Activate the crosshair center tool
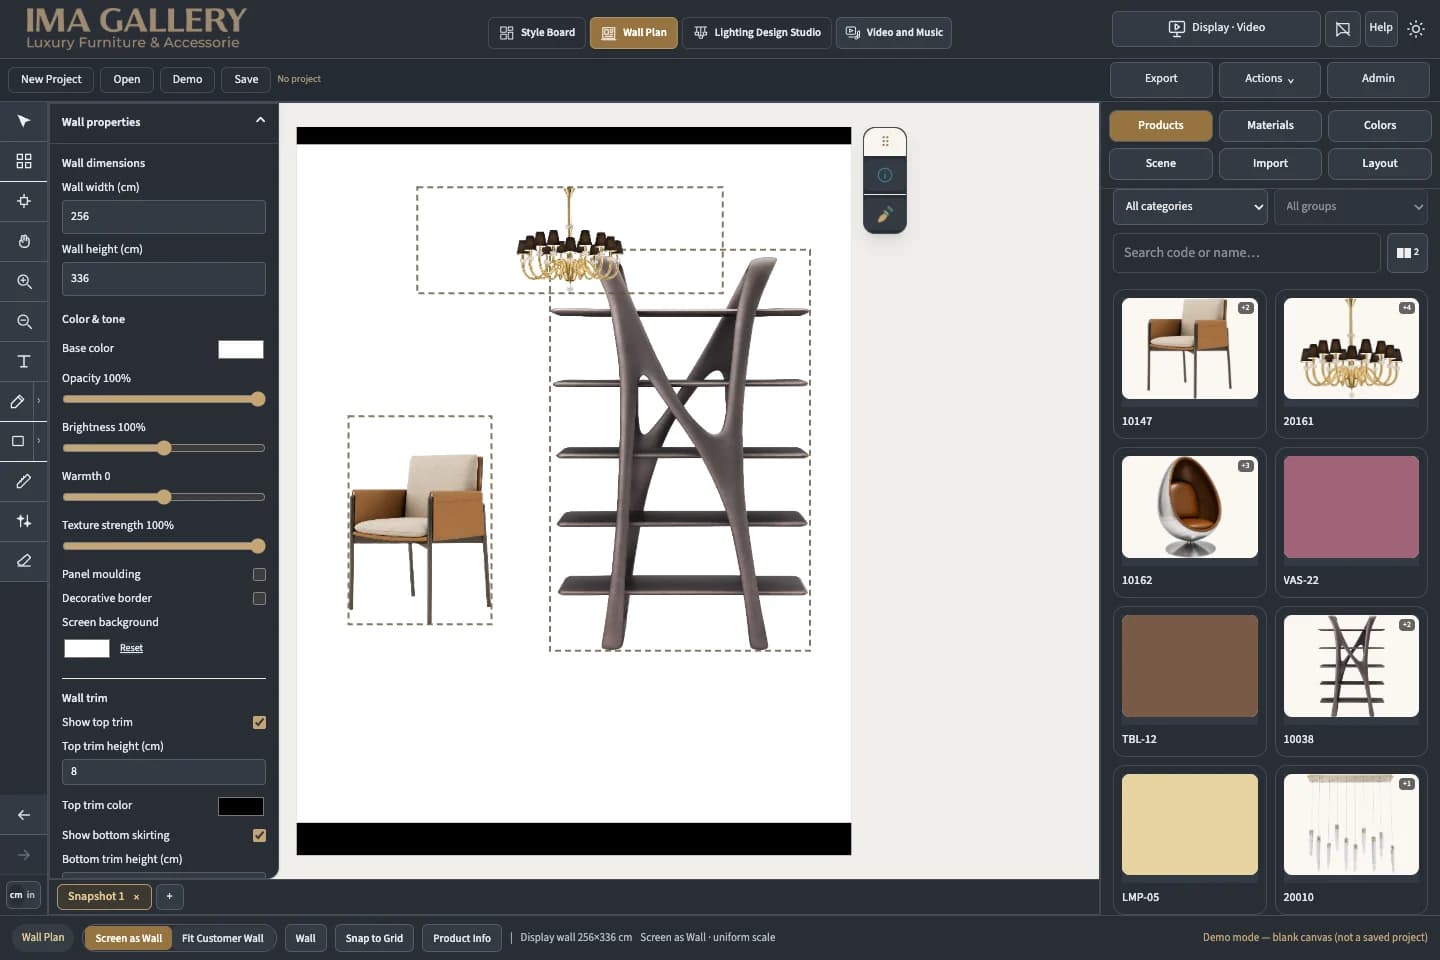This screenshot has height=960, width=1440. point(24,201)
